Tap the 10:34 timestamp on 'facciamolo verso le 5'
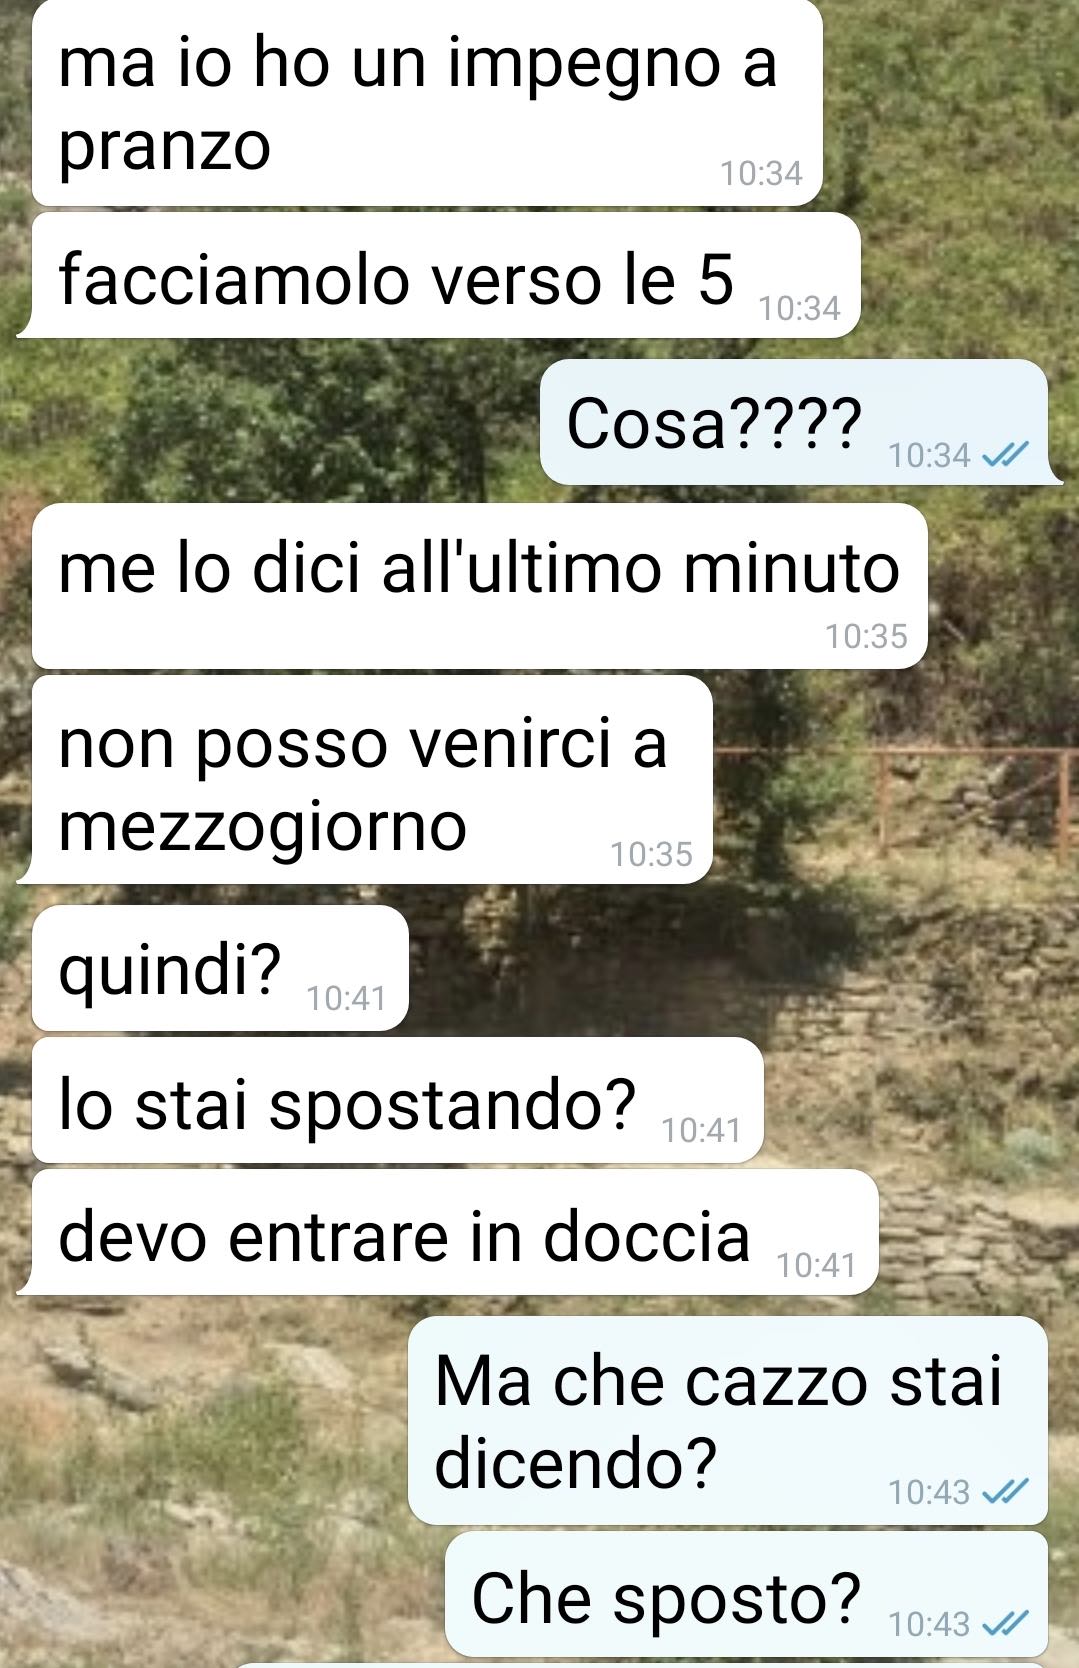This screenshot has width=1079, height=1668. (799, 308)
